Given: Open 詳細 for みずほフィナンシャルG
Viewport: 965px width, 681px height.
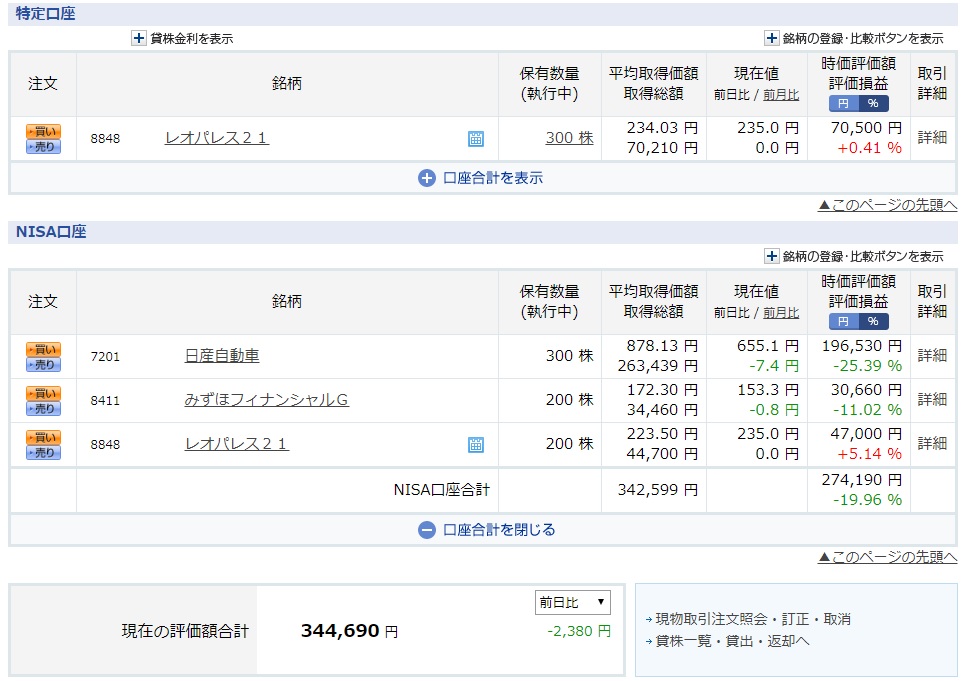Looking at the screenshot, I should coord(932,399).
